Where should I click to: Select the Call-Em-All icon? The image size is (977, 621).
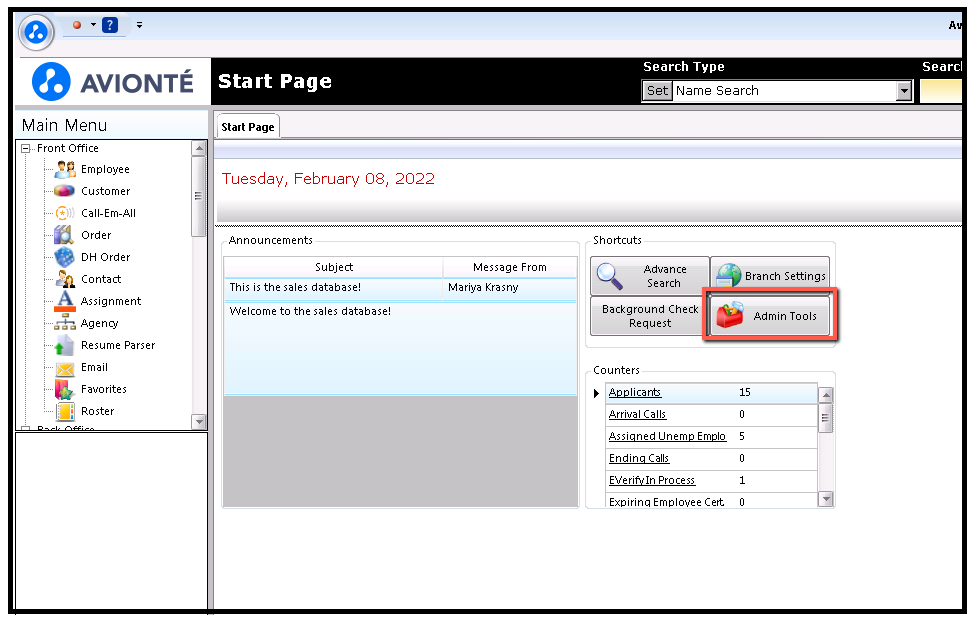tap(65, 213)
